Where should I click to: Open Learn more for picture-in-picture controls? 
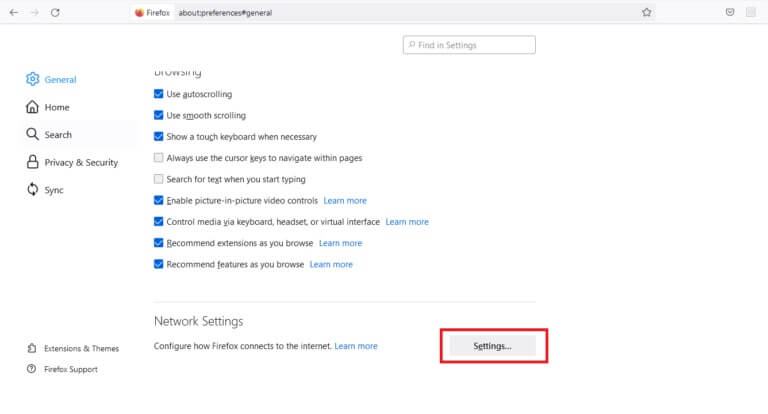[x=345, y=200]
